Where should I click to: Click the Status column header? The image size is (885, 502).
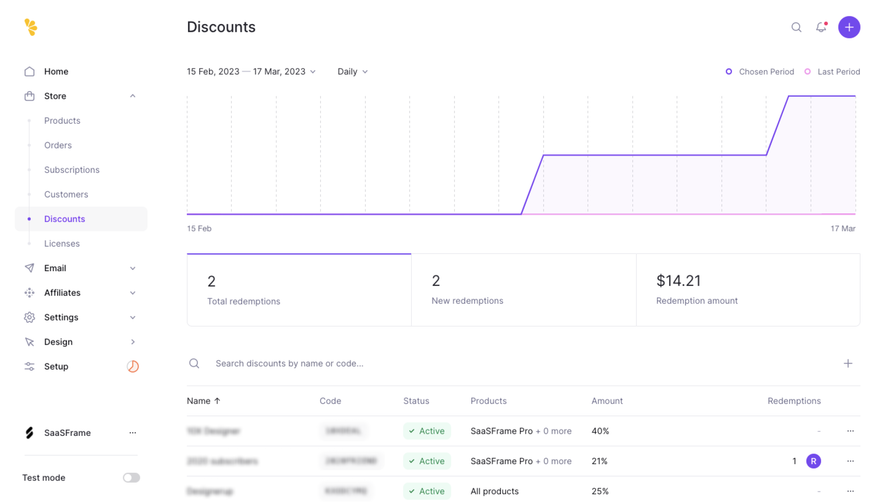coord(416,401)
